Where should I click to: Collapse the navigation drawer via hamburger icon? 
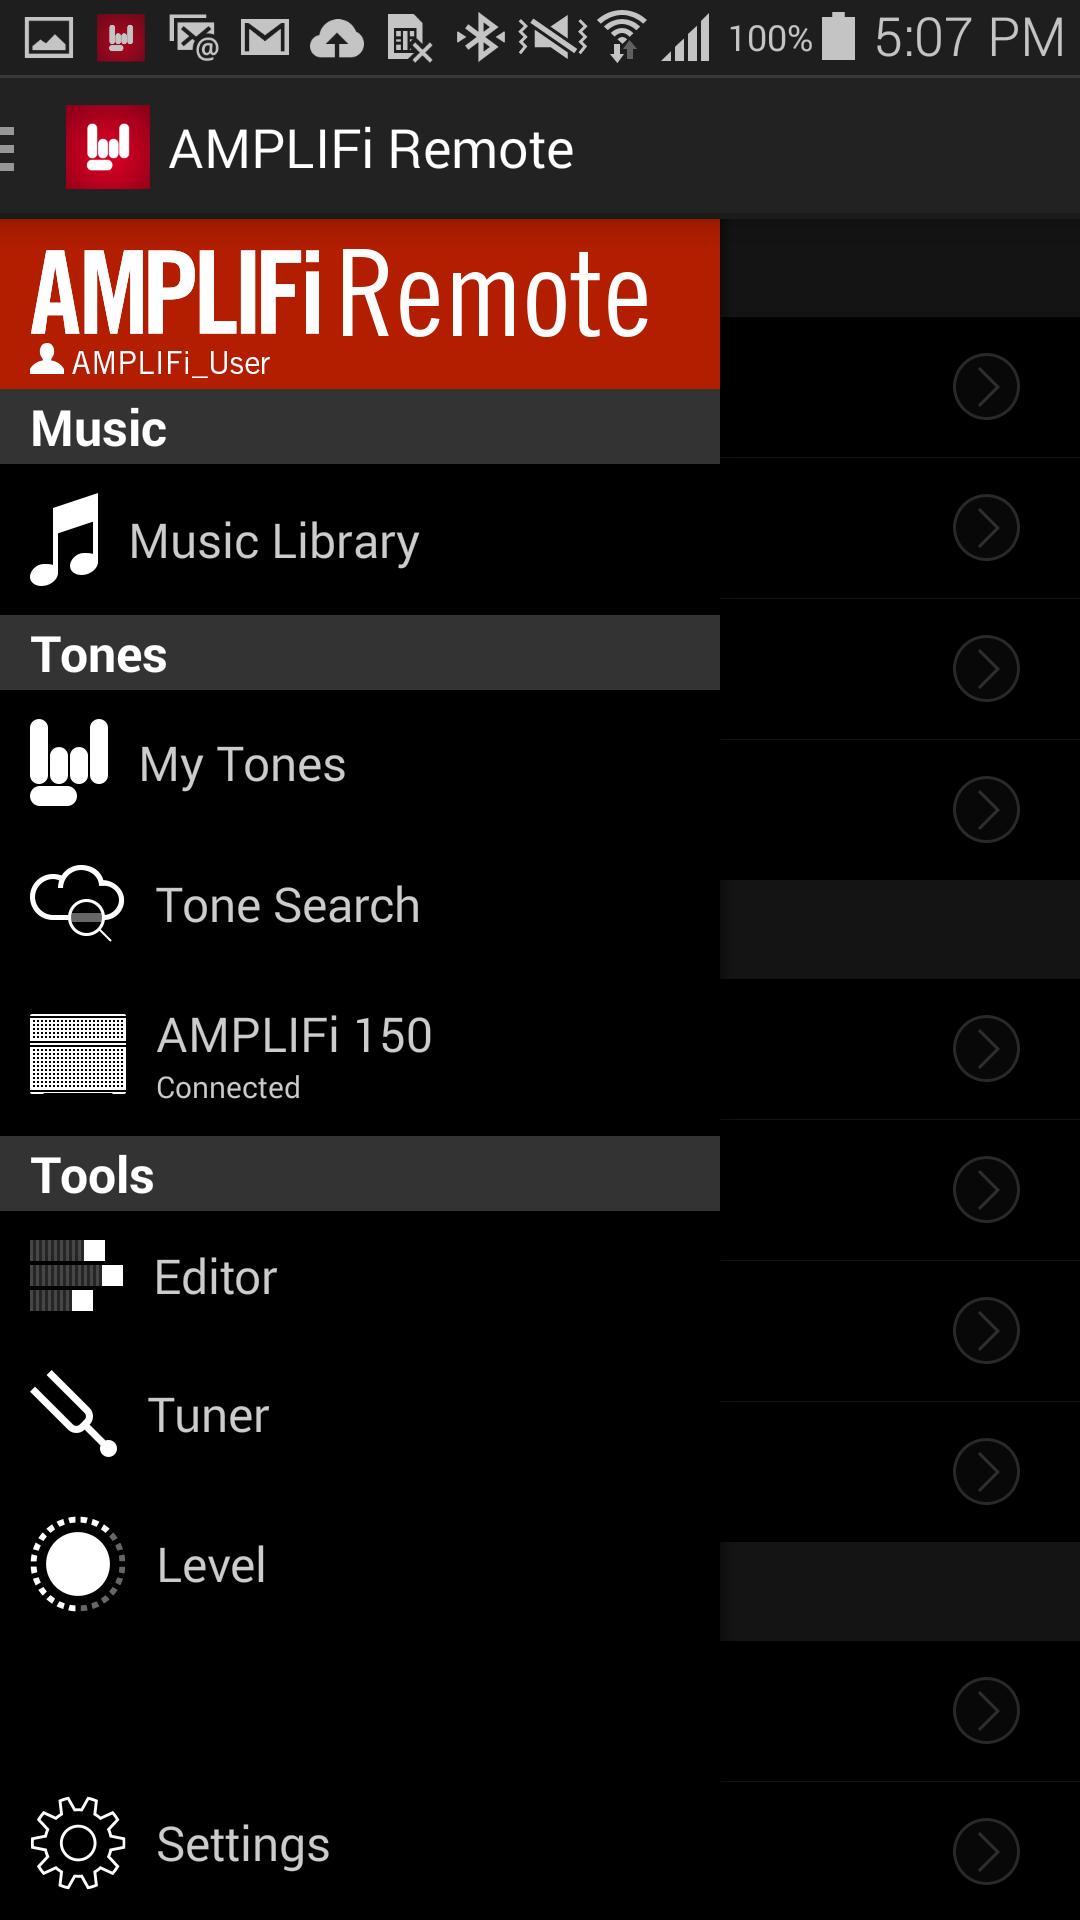tap(8, 148)
